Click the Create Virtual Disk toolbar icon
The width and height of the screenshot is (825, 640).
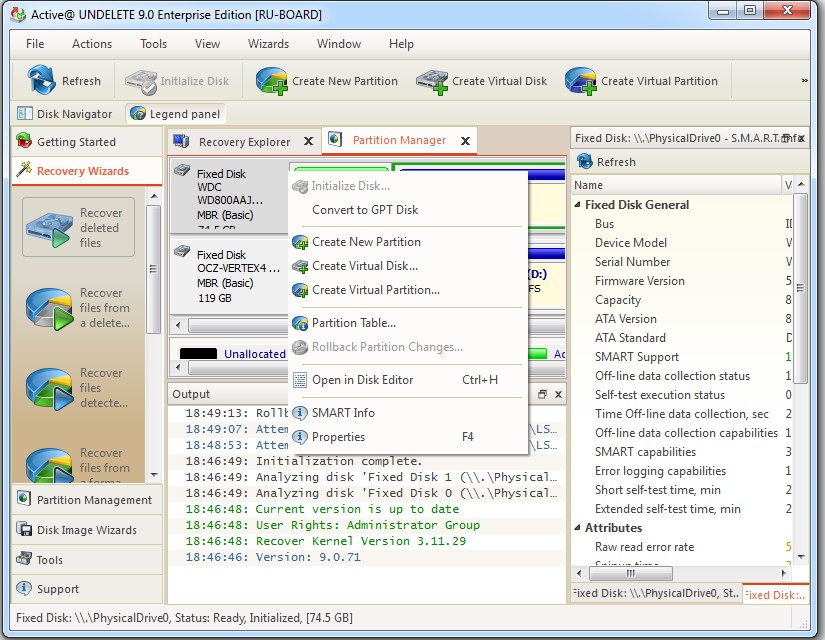pos(481,81)
